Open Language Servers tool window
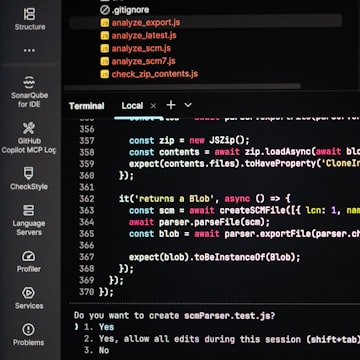 click(29, 220)
